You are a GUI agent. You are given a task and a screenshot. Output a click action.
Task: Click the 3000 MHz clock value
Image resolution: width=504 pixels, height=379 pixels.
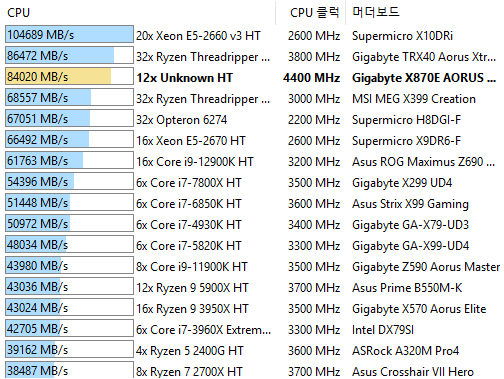[x=314, y=99]
